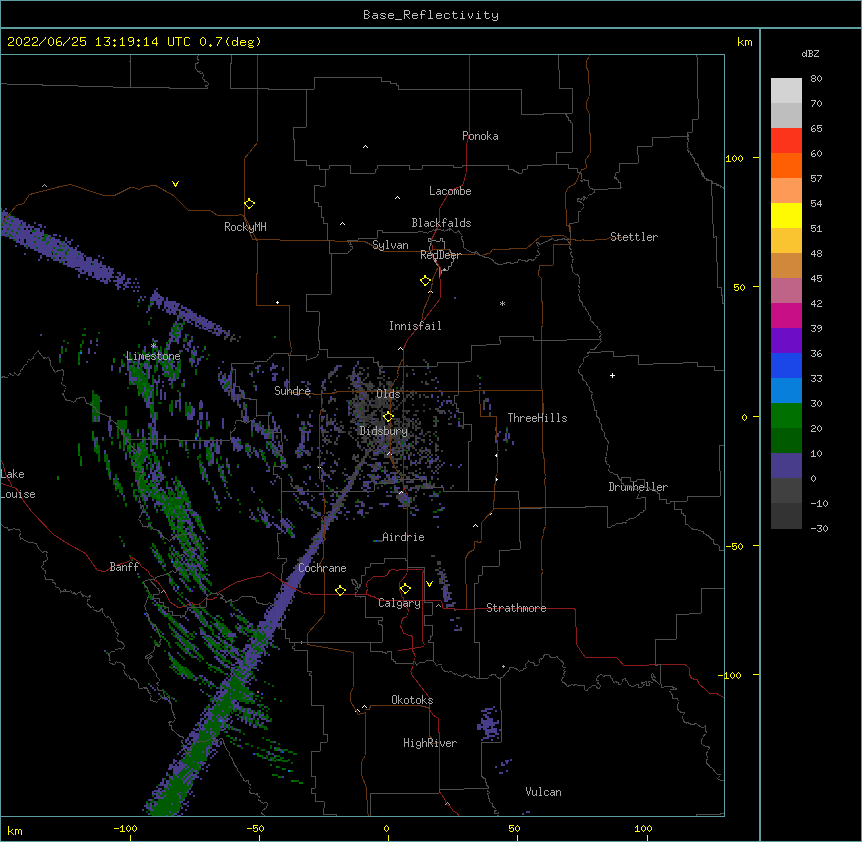862x842 pixels.
Task: Click the yellow station marker near RockyMH
Action: pos(249,204)
